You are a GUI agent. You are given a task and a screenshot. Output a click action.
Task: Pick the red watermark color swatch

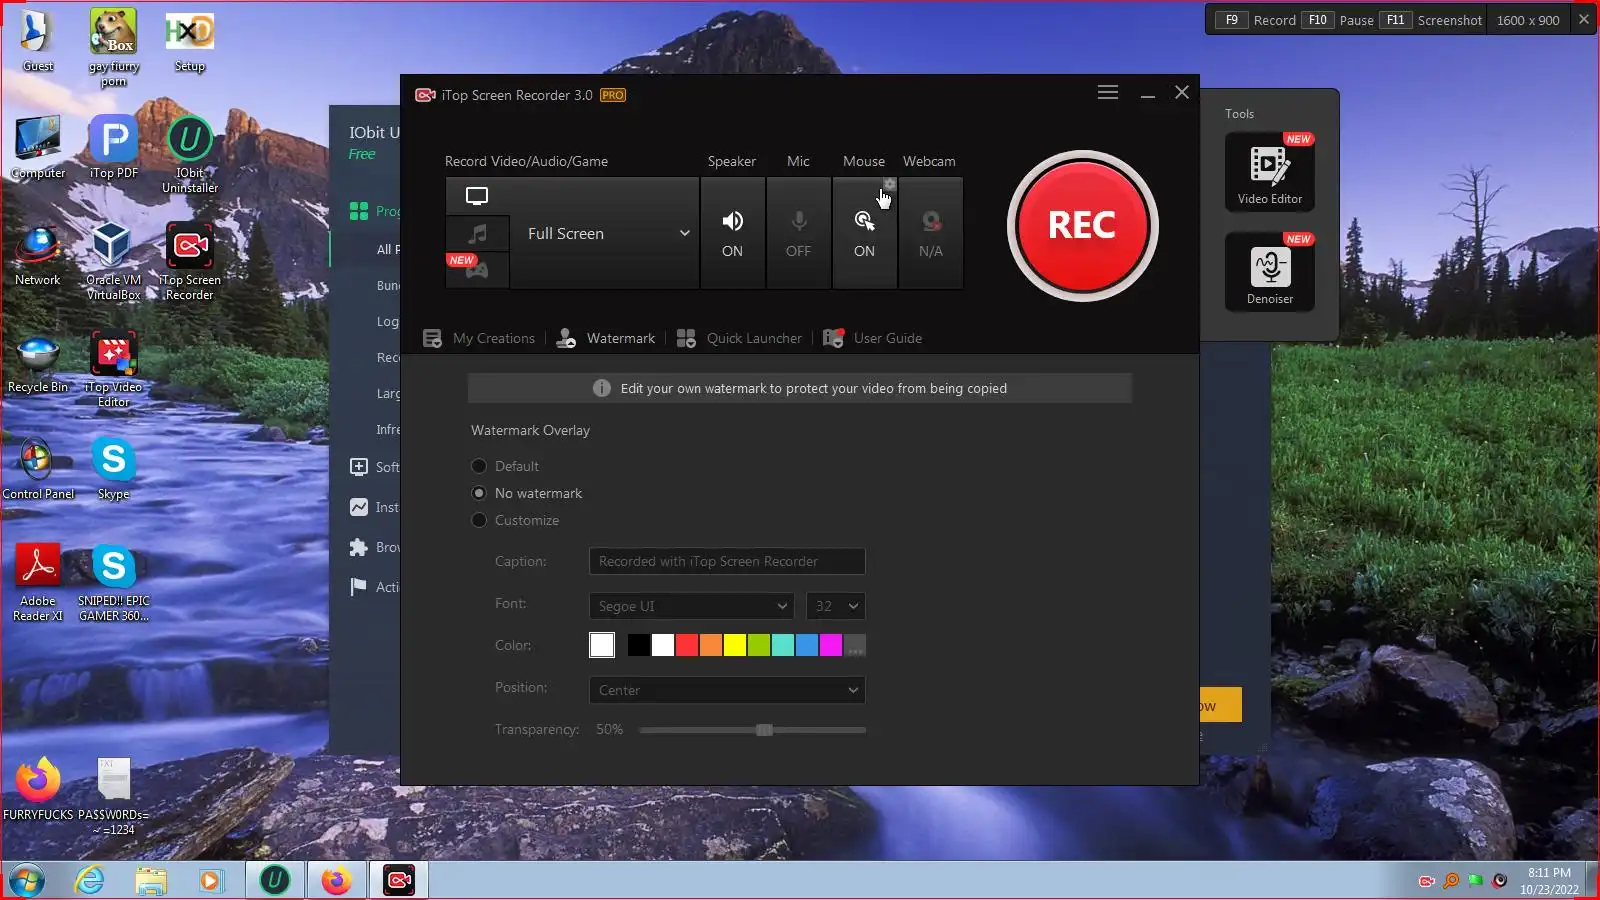tap(686, 645)
